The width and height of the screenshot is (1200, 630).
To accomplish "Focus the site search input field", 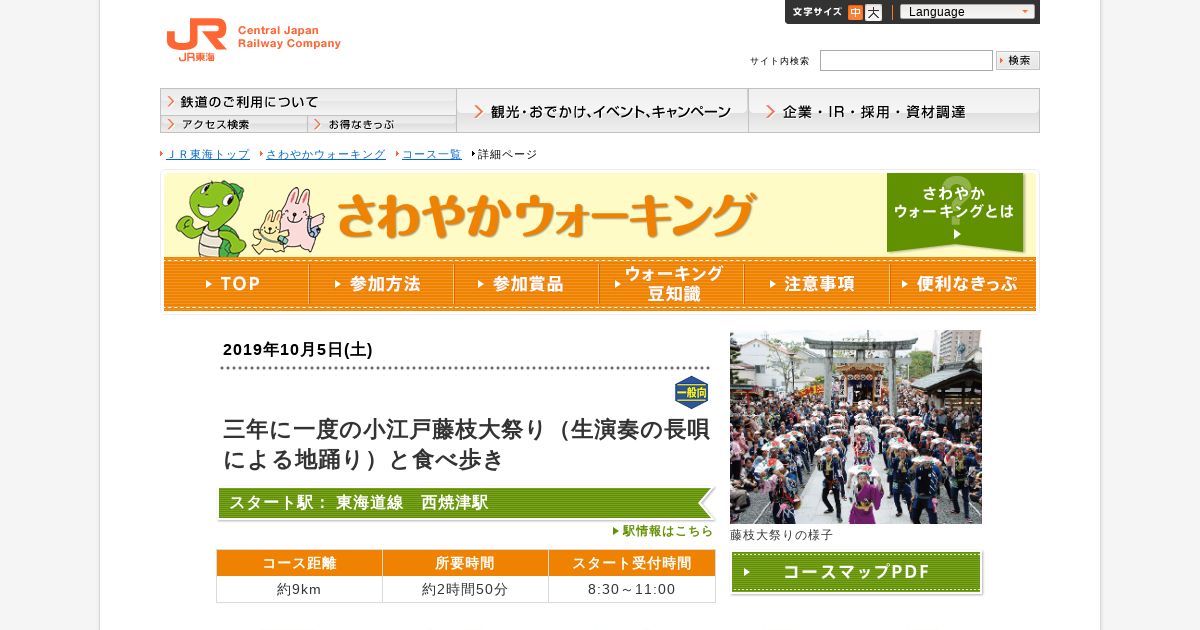I will [906, 61].
